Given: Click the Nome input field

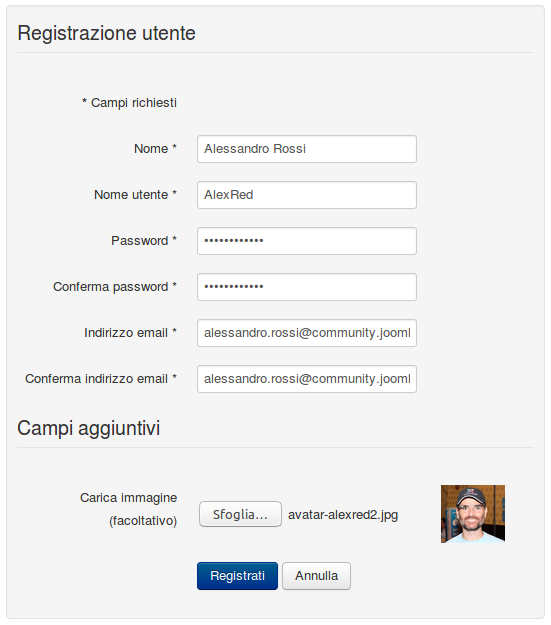Looking at the screenshot, I should [307, 149].
